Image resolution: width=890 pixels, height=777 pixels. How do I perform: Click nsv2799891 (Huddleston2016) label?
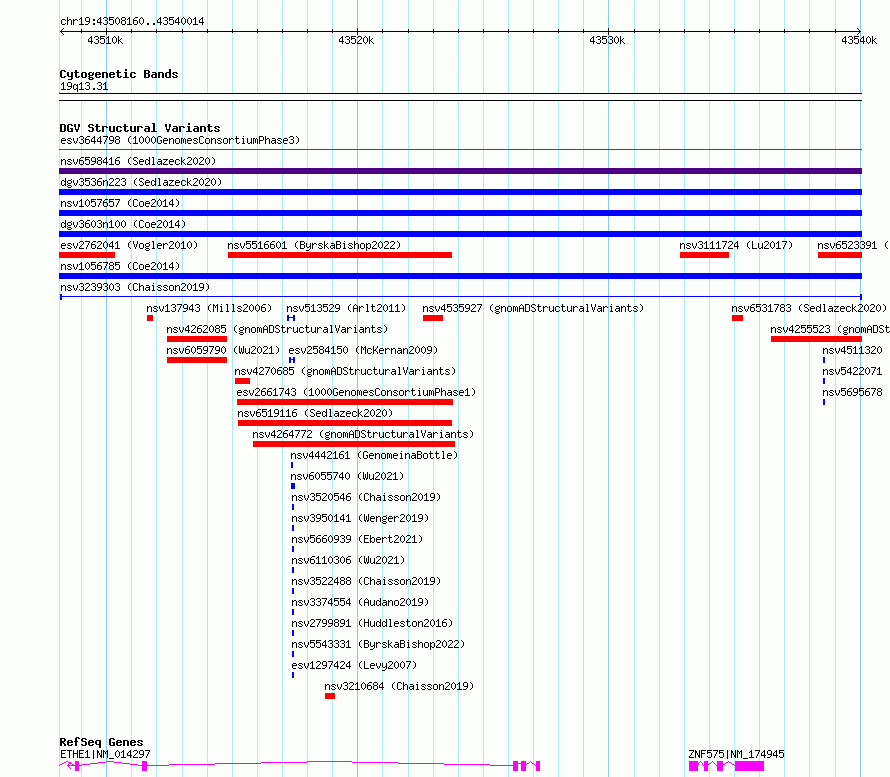click(372, 623)
